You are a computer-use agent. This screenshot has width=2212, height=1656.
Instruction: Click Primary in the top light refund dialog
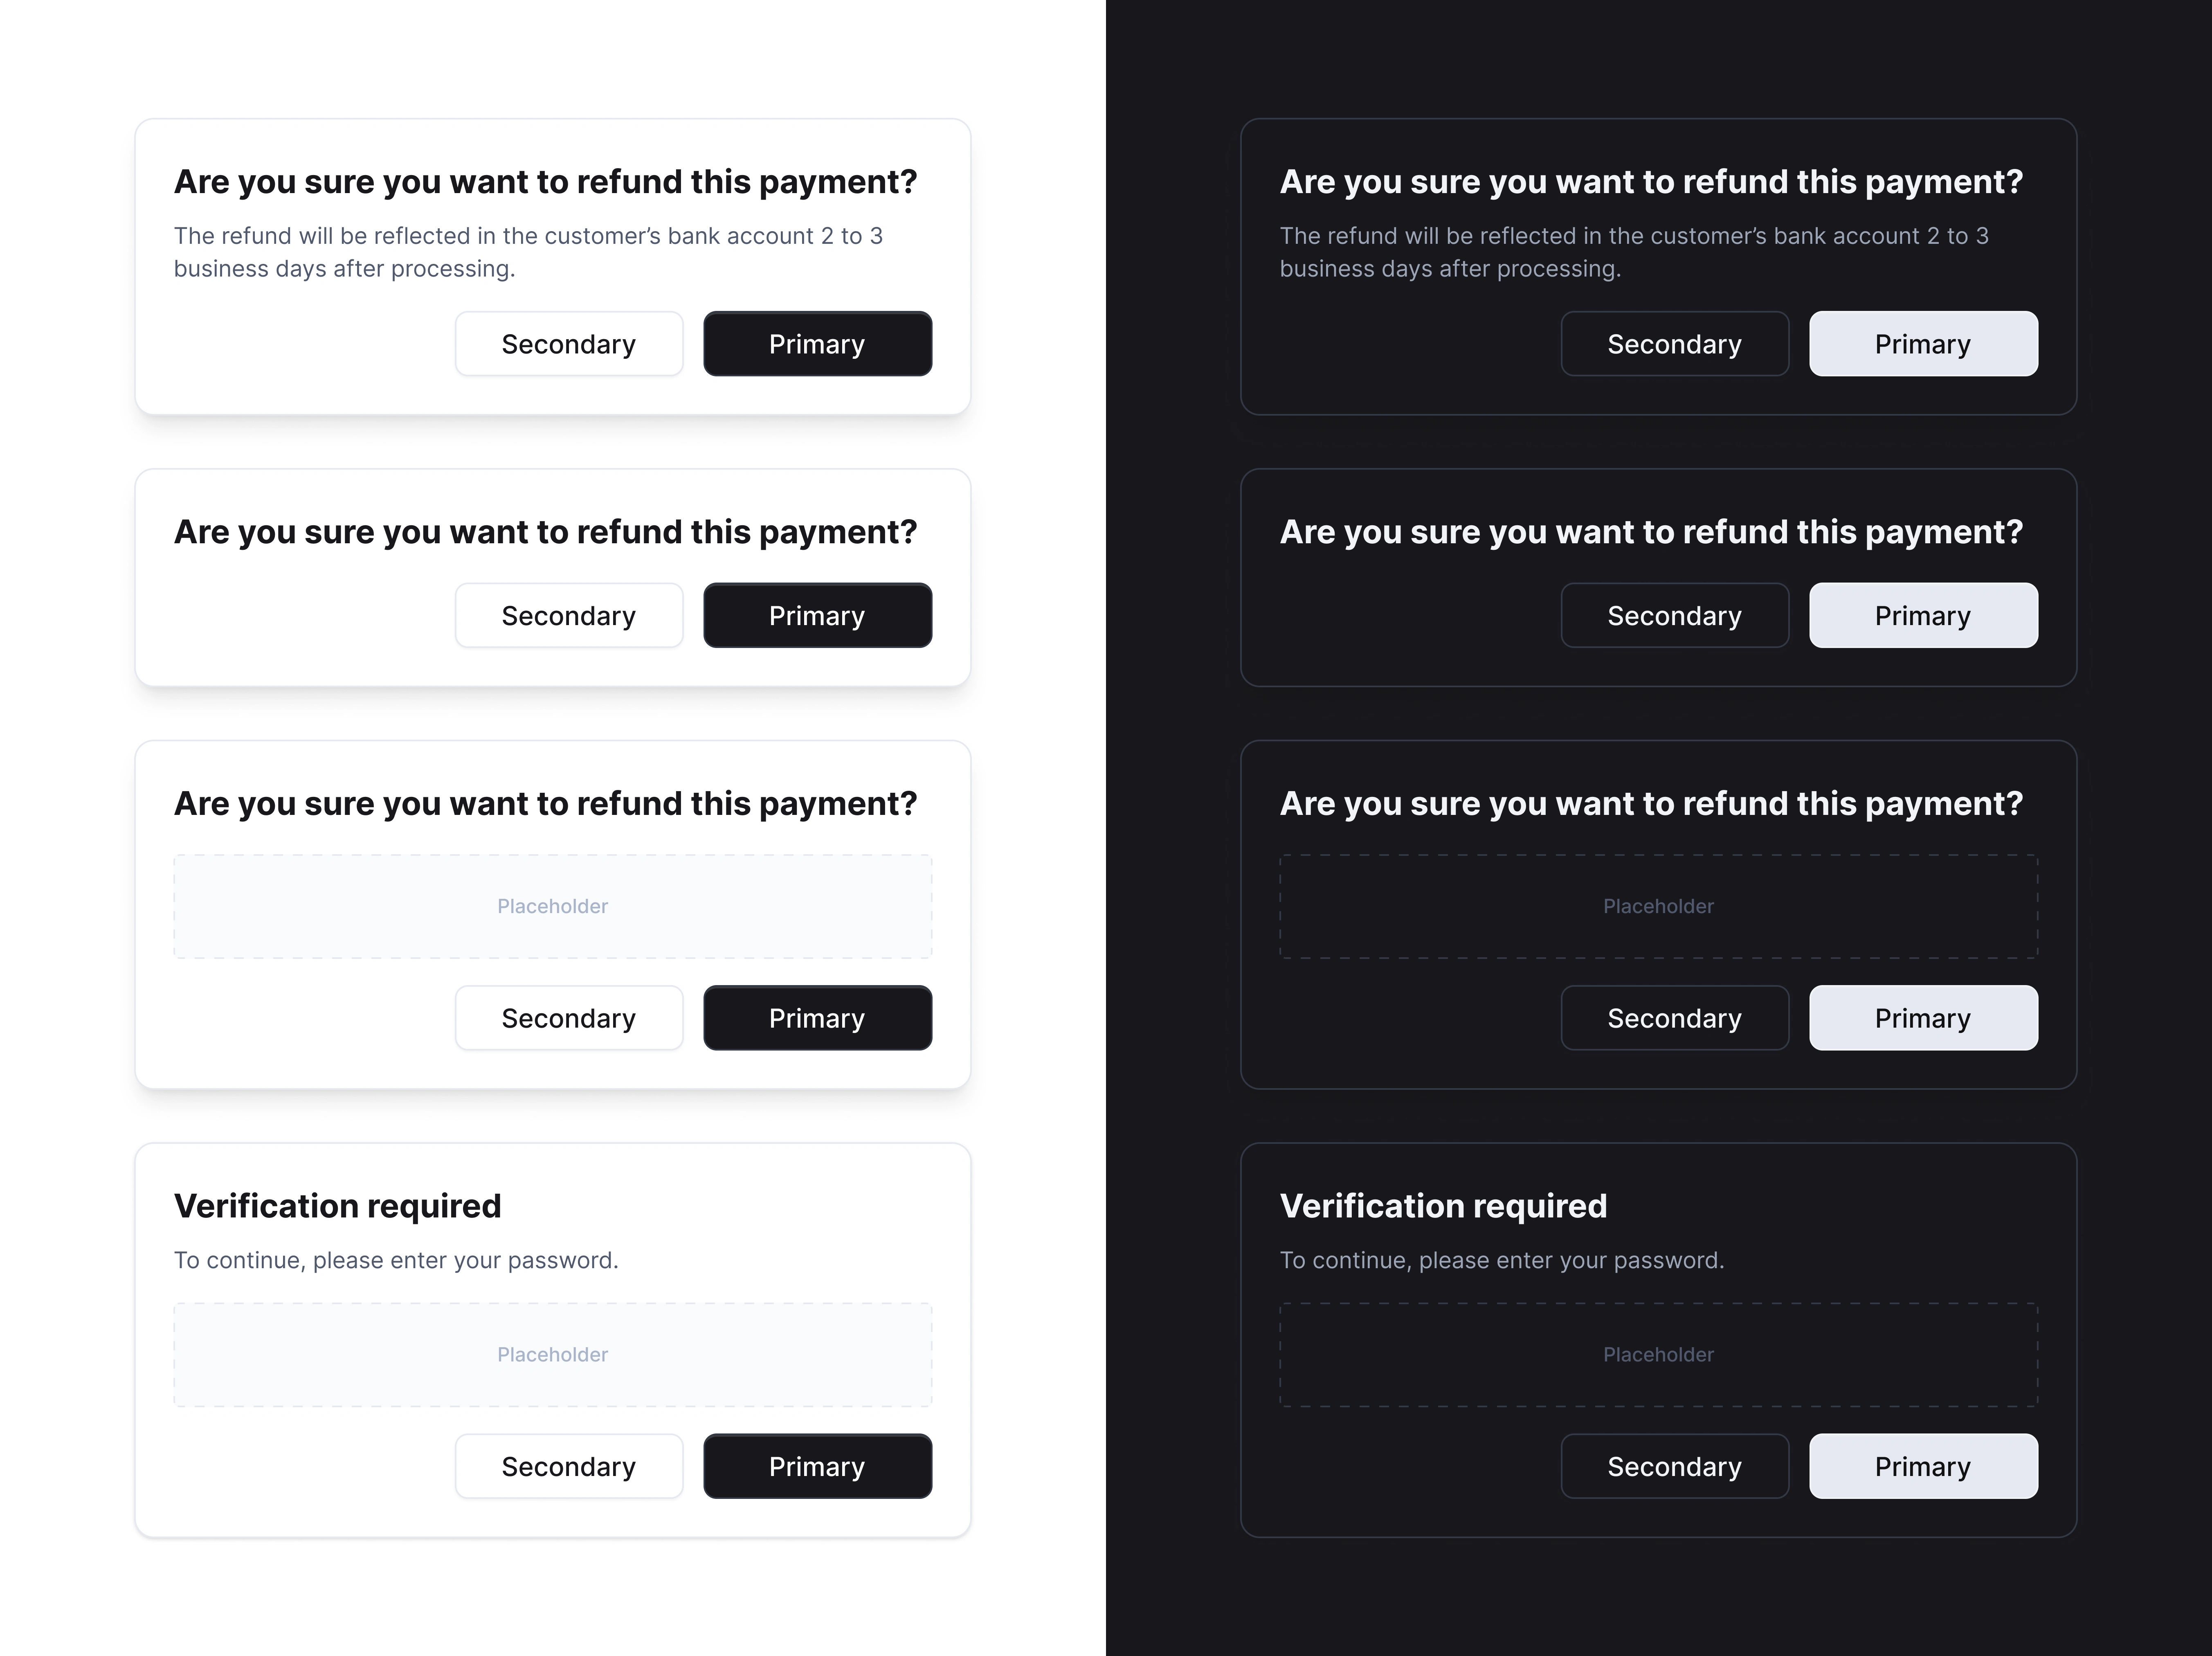click(817, 344)
